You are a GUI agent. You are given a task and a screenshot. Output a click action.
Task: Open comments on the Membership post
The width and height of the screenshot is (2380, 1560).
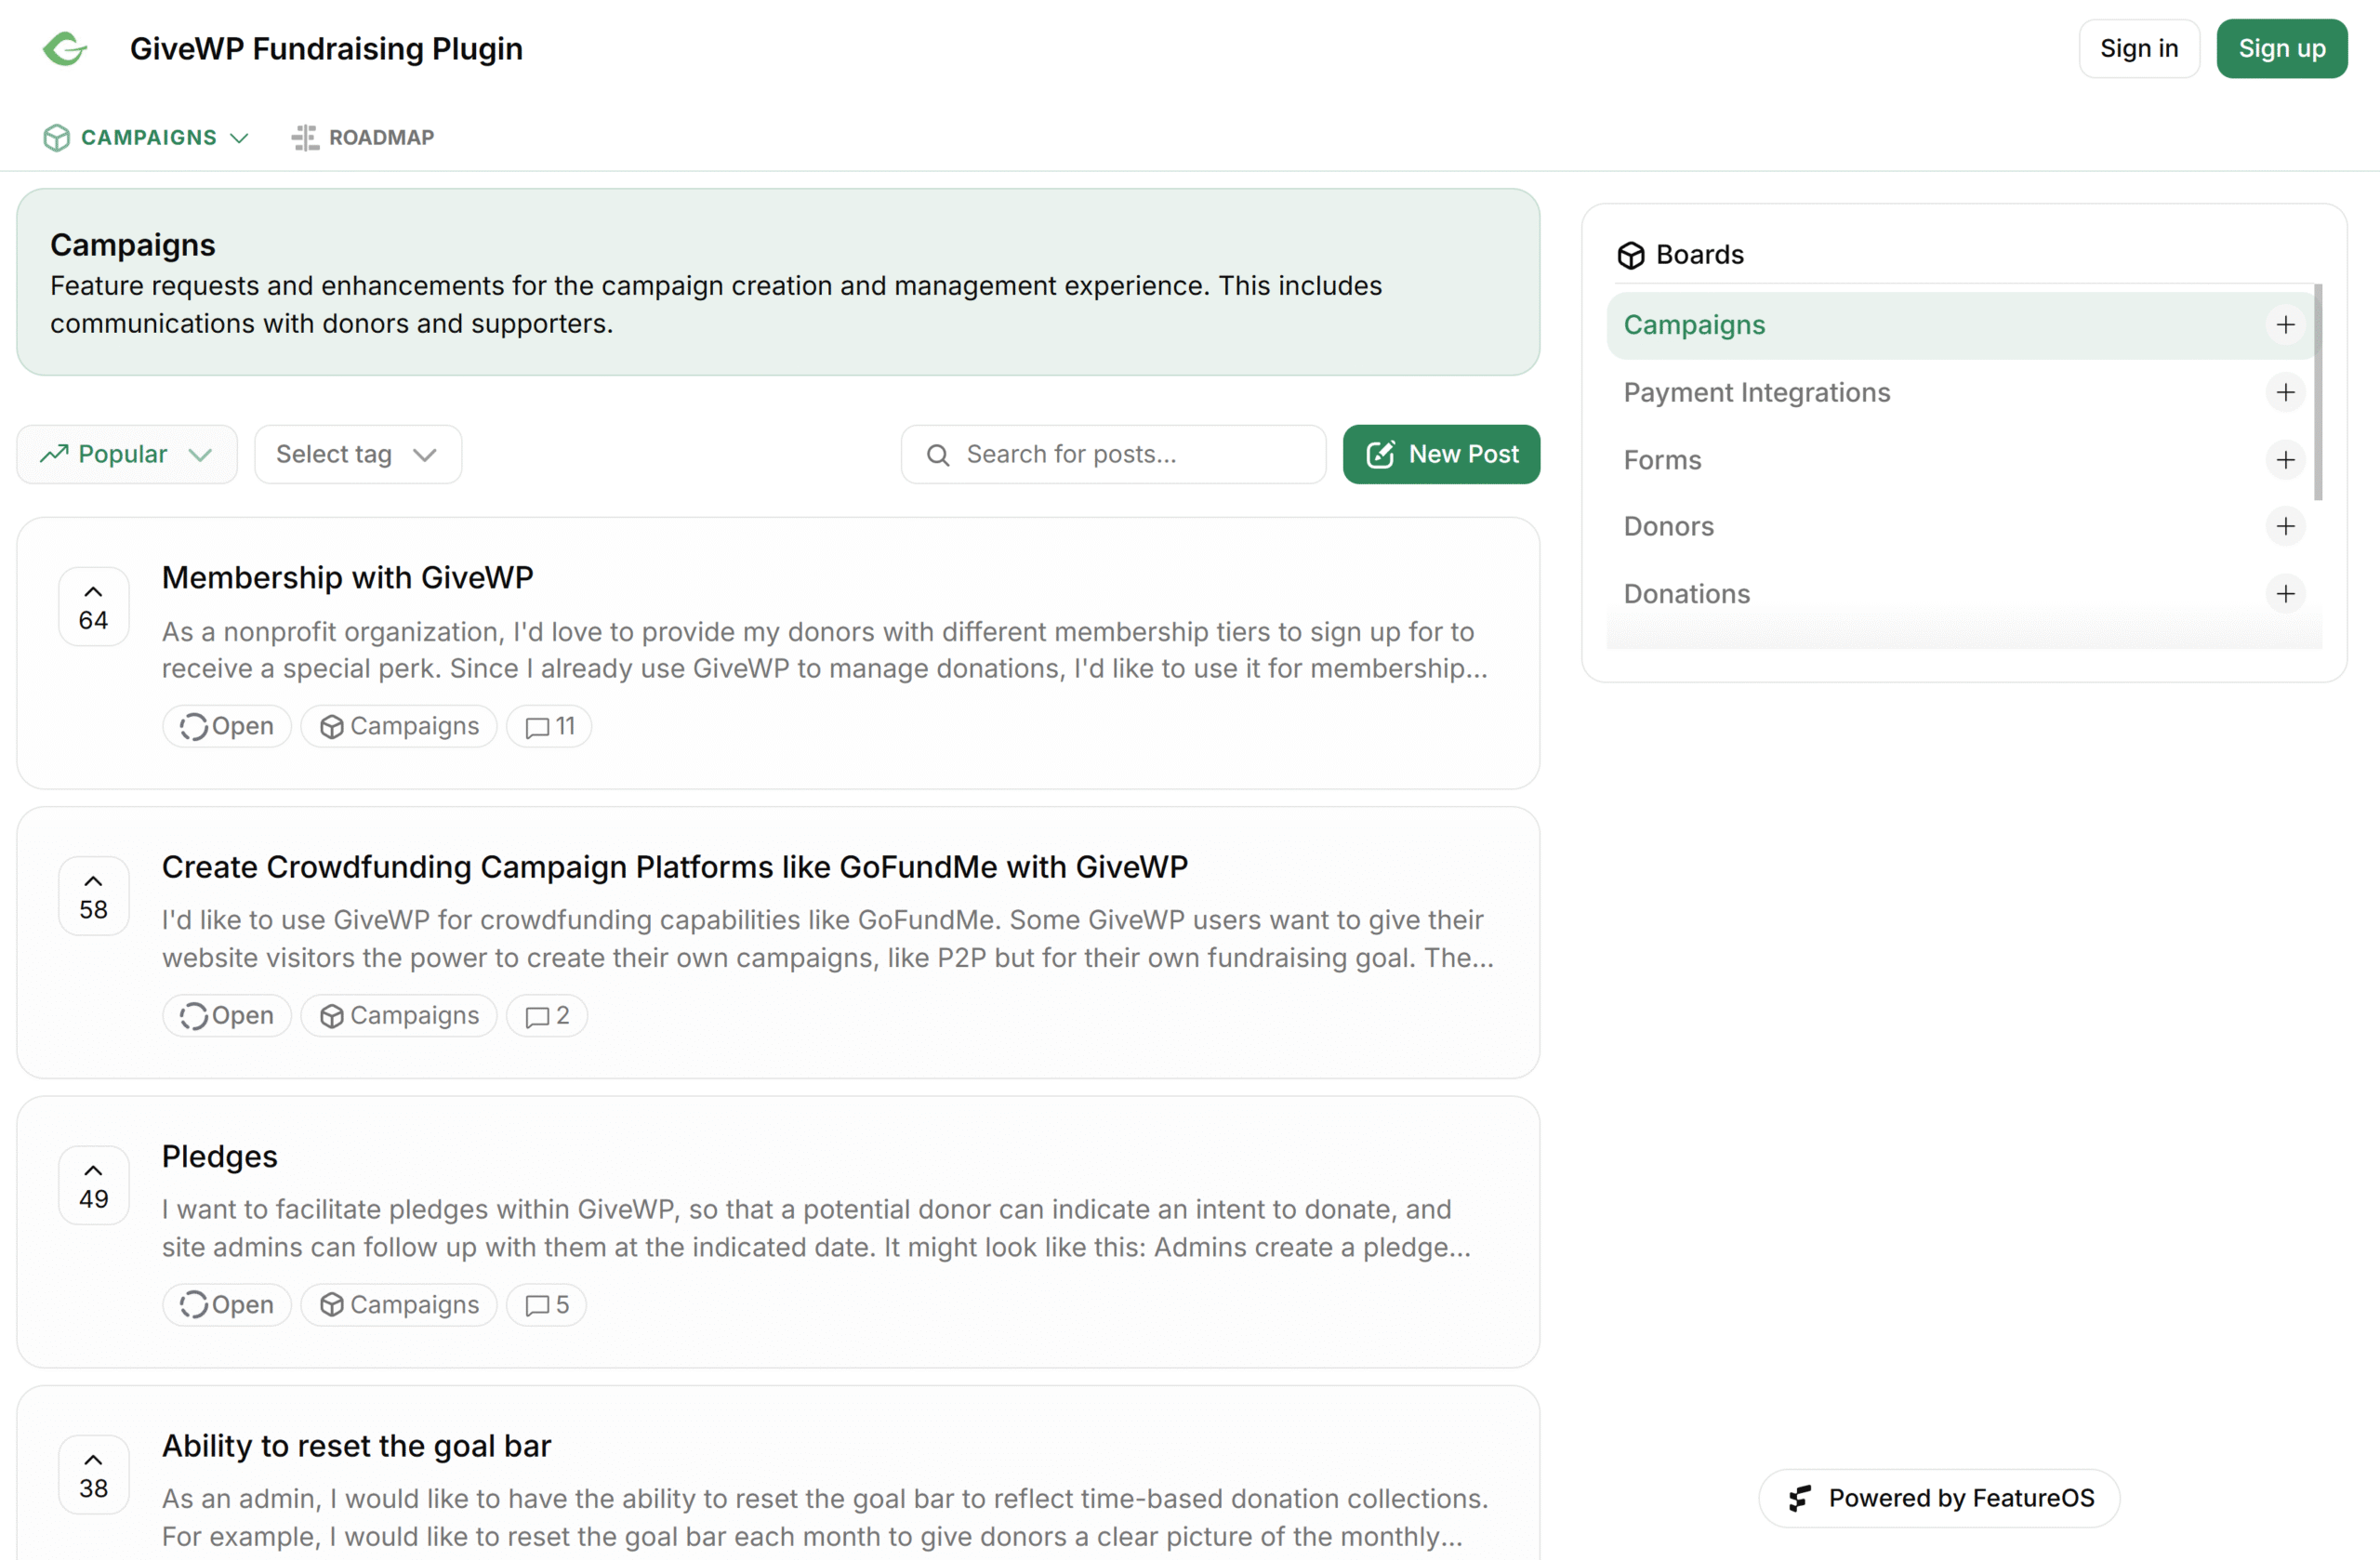[x=549, y=726]
